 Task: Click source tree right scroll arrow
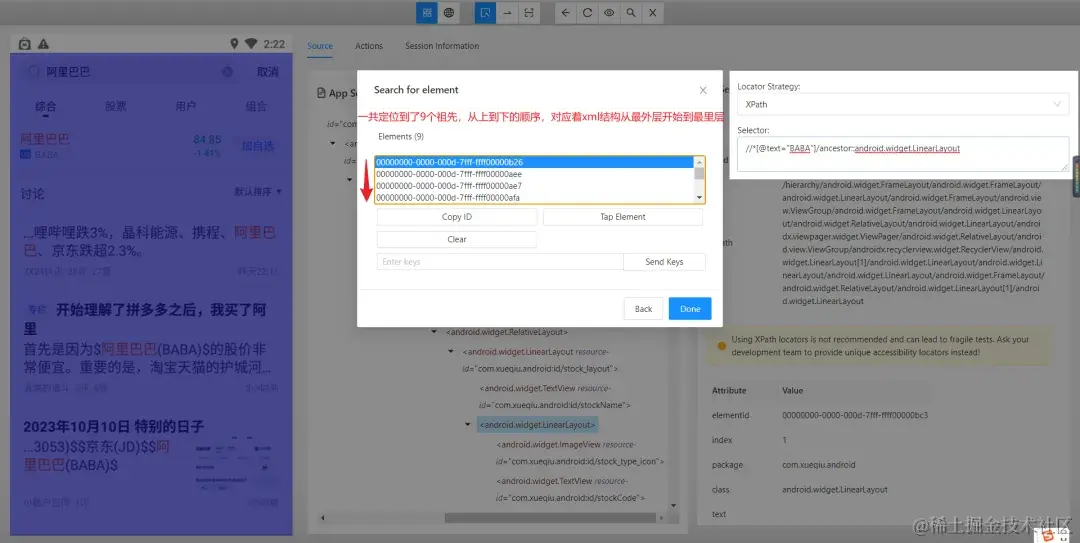pos(662,518)
